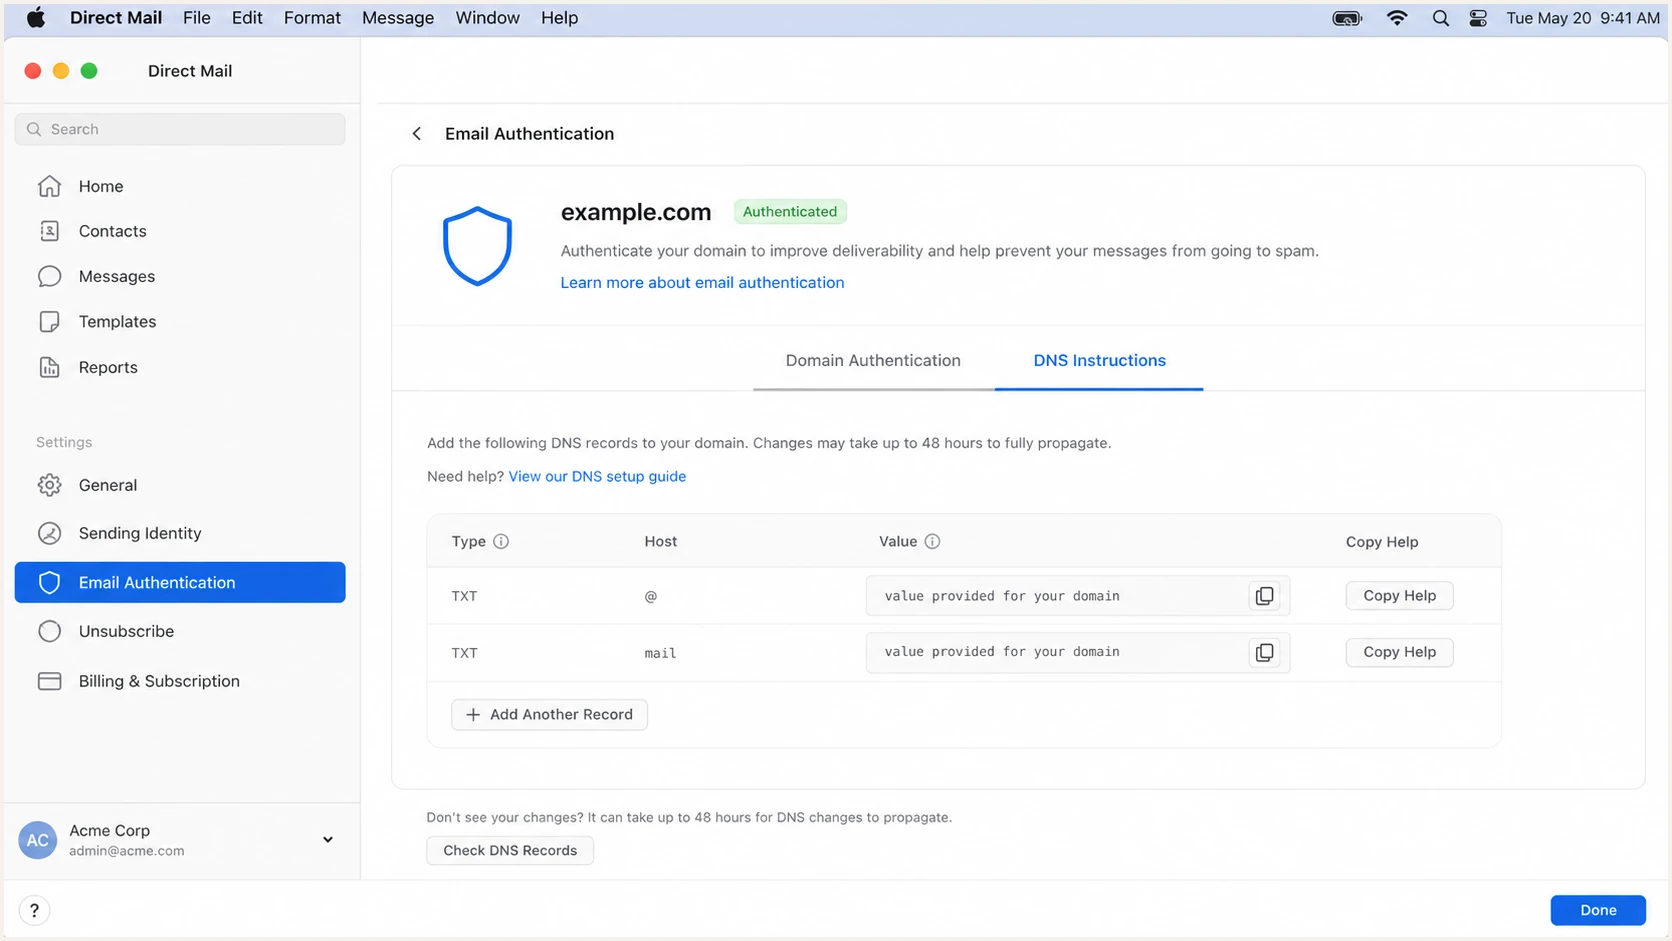Click the question mark help button

[34, 910]
